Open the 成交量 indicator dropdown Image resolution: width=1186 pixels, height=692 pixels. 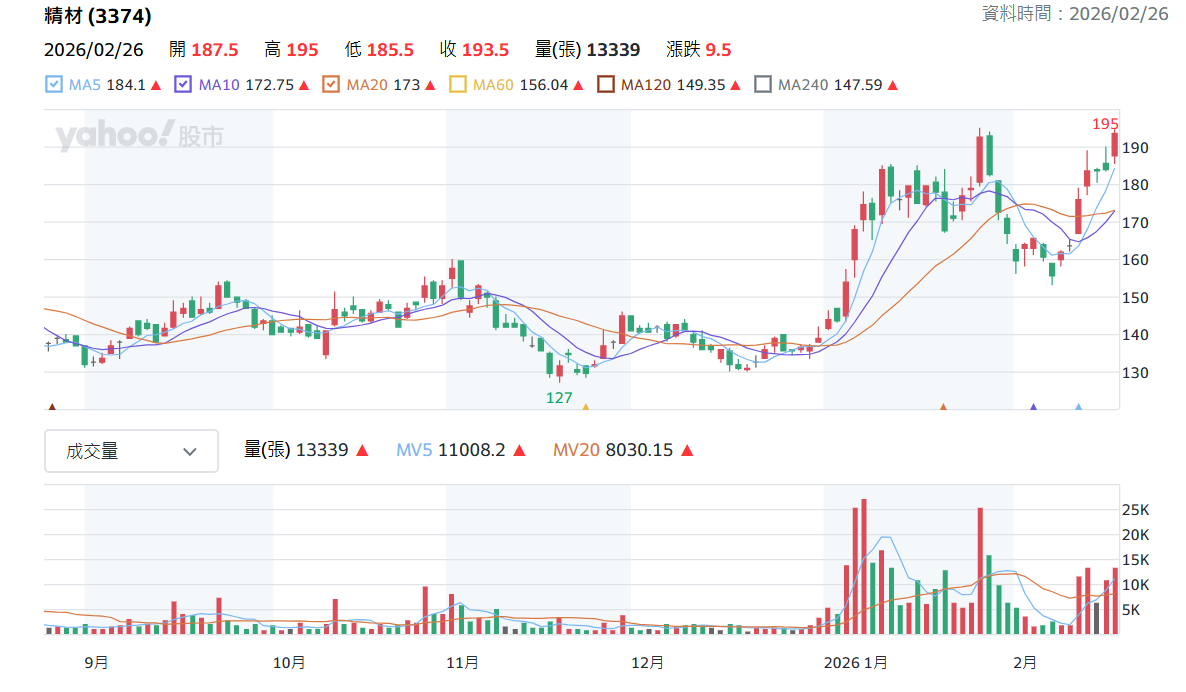tap(132, 452)
